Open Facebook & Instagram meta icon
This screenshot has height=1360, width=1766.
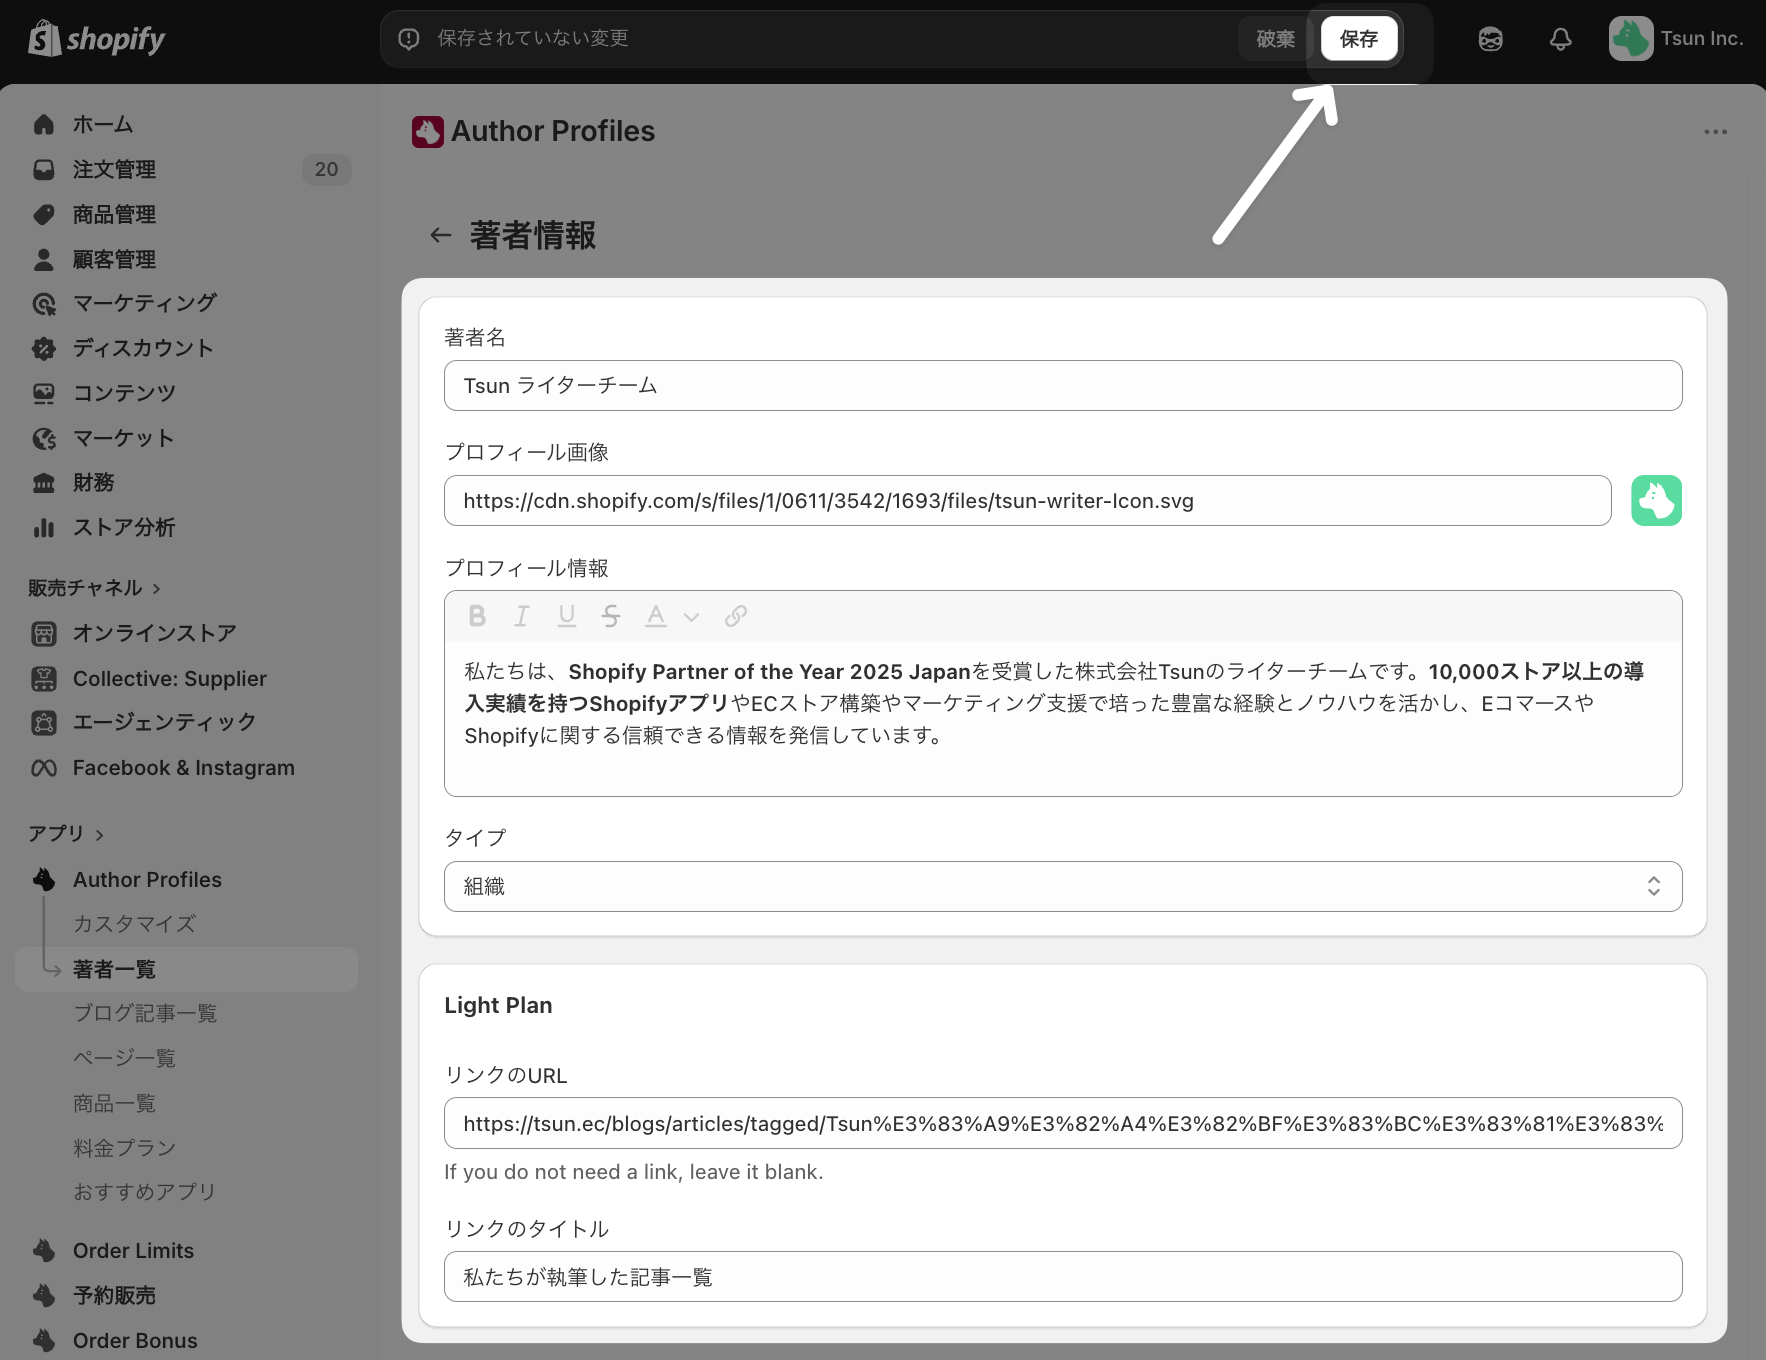click(x=44, y=768)
